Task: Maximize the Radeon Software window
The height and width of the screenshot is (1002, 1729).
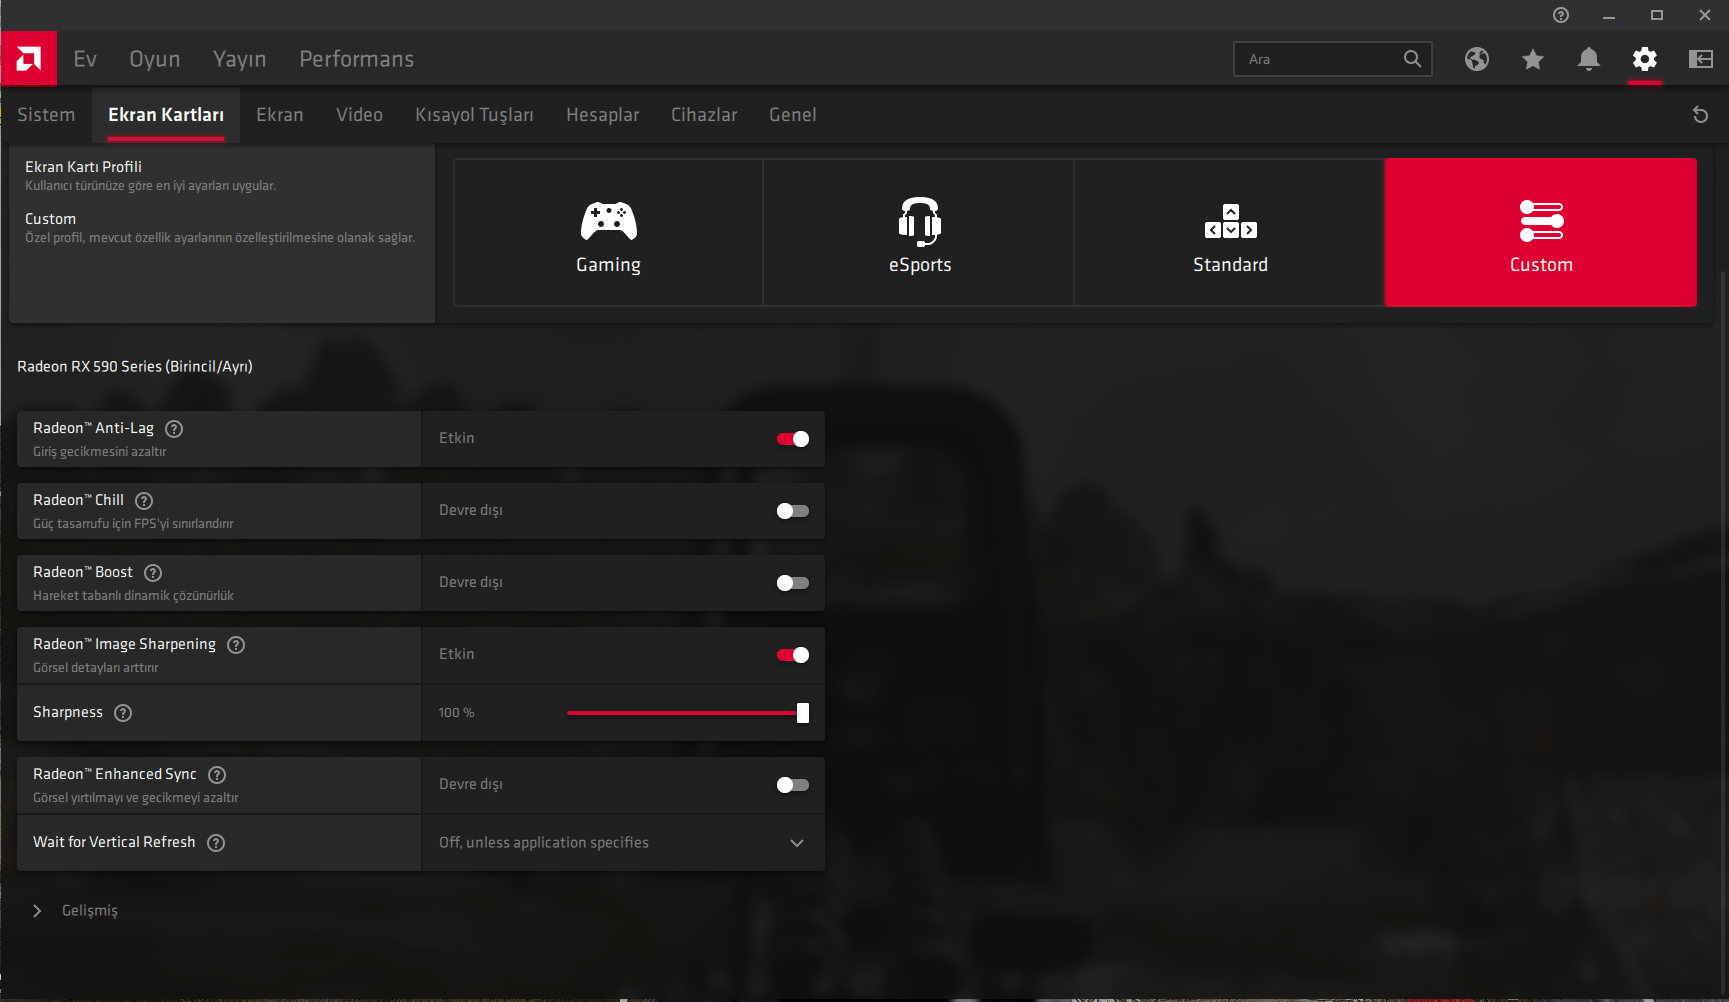Action: tap(1657, 15)
